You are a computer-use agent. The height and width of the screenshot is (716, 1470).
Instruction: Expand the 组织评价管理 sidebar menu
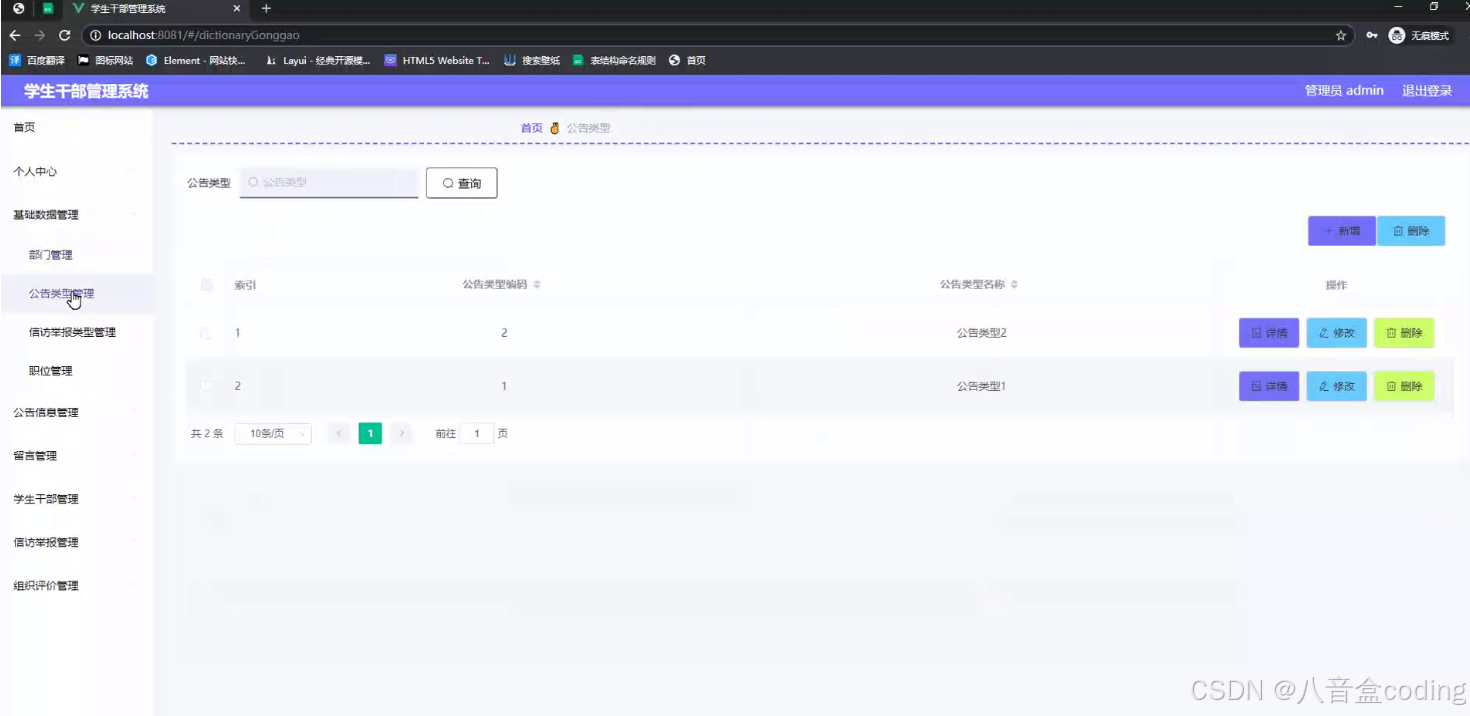point(76,585)
